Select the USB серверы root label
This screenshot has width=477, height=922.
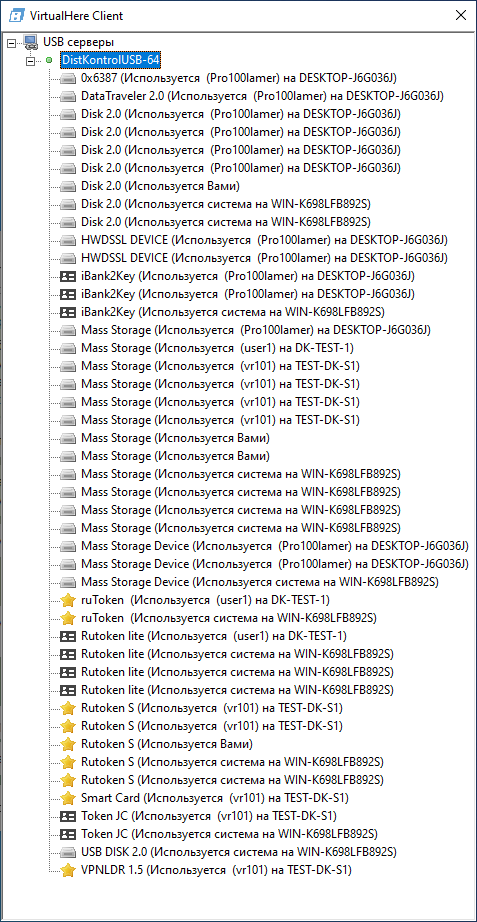78,42
